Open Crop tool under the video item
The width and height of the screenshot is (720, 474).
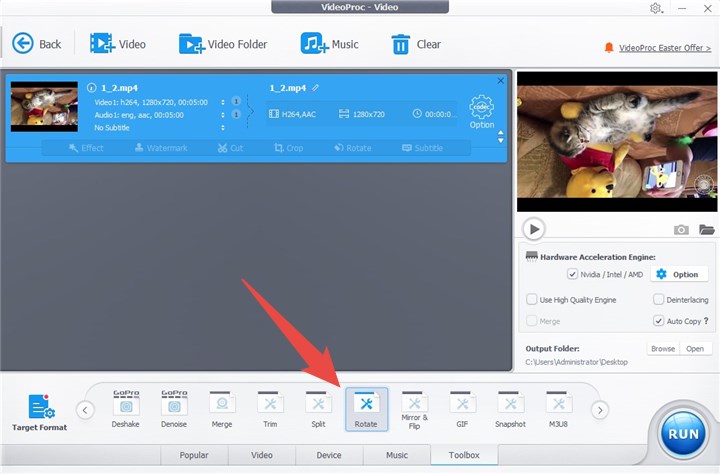point(288,148)
